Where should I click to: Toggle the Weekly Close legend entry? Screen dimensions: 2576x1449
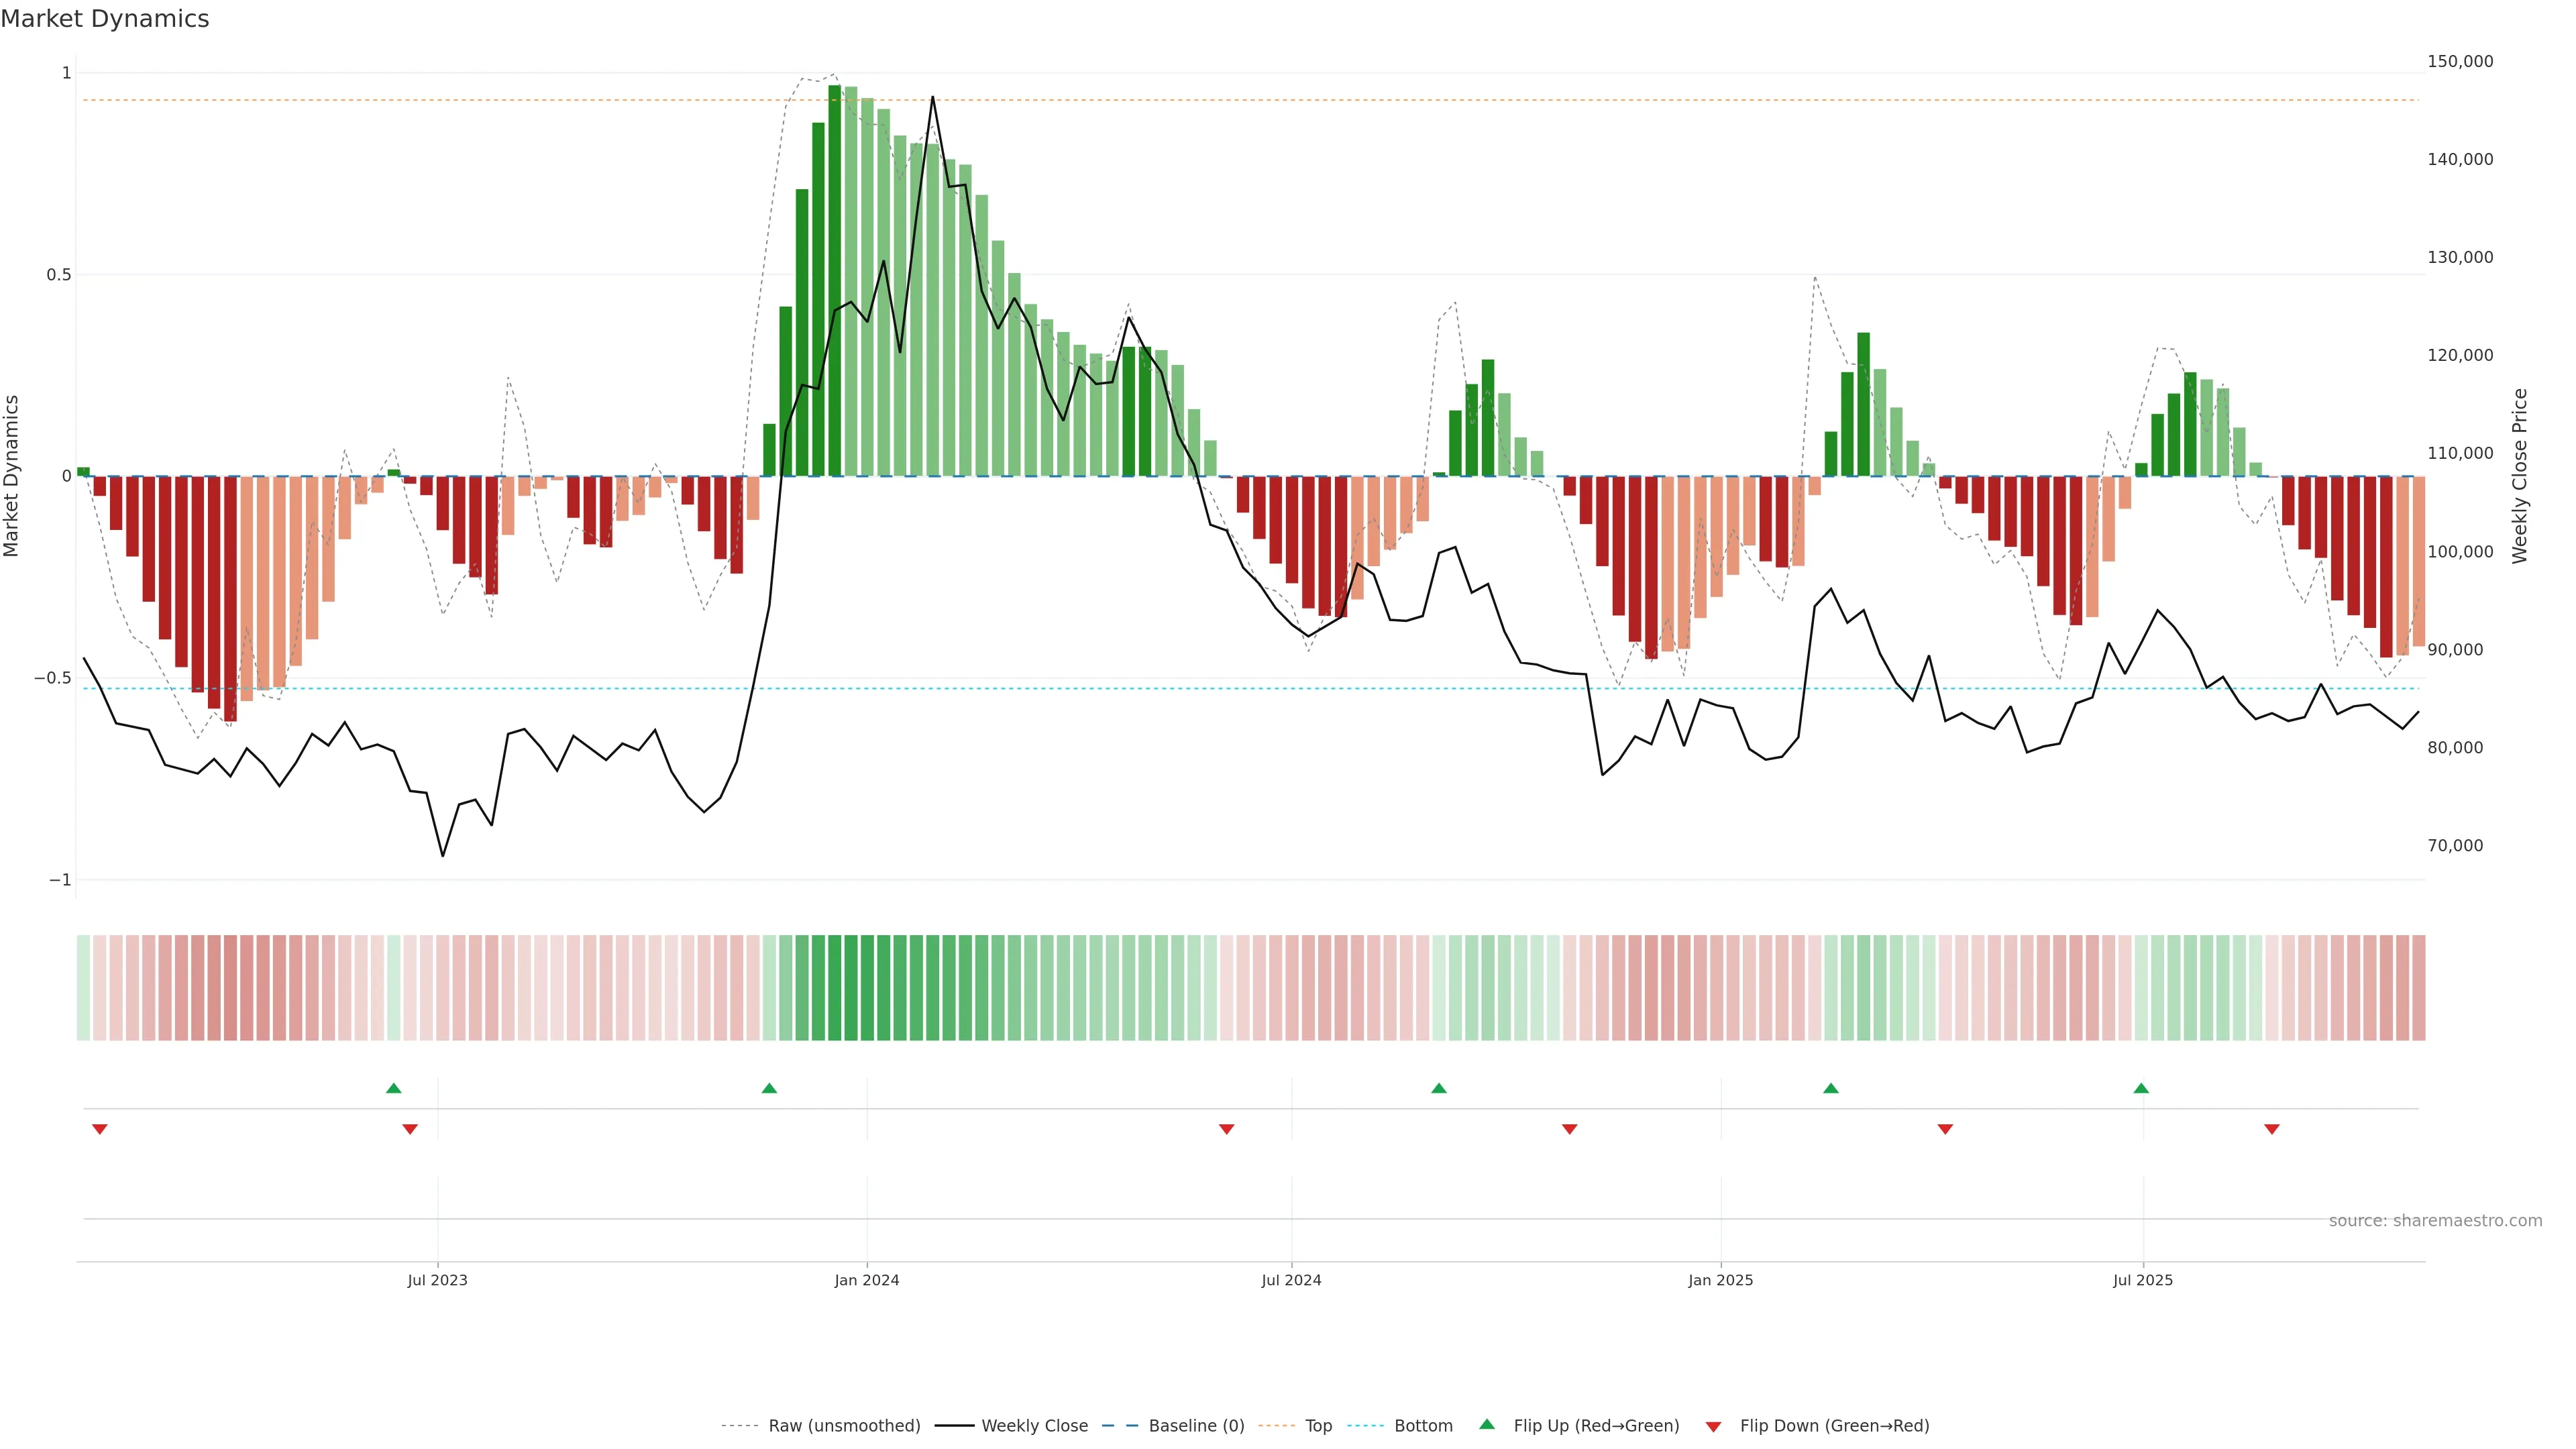click(x=1034, y=1426)
